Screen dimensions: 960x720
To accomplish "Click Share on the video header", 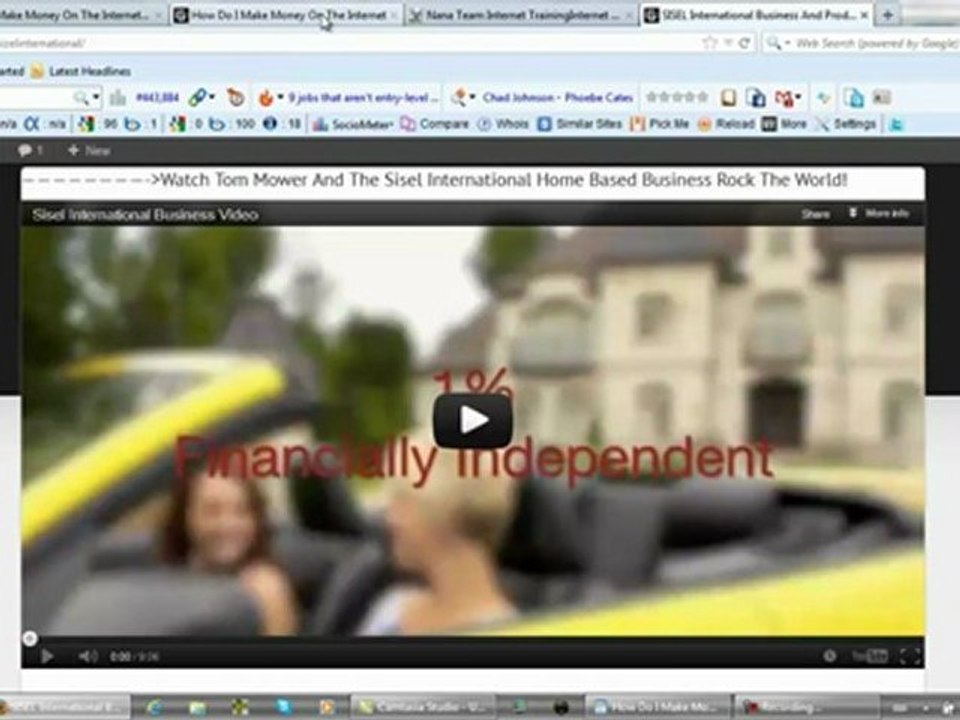I will pos(816,214).
